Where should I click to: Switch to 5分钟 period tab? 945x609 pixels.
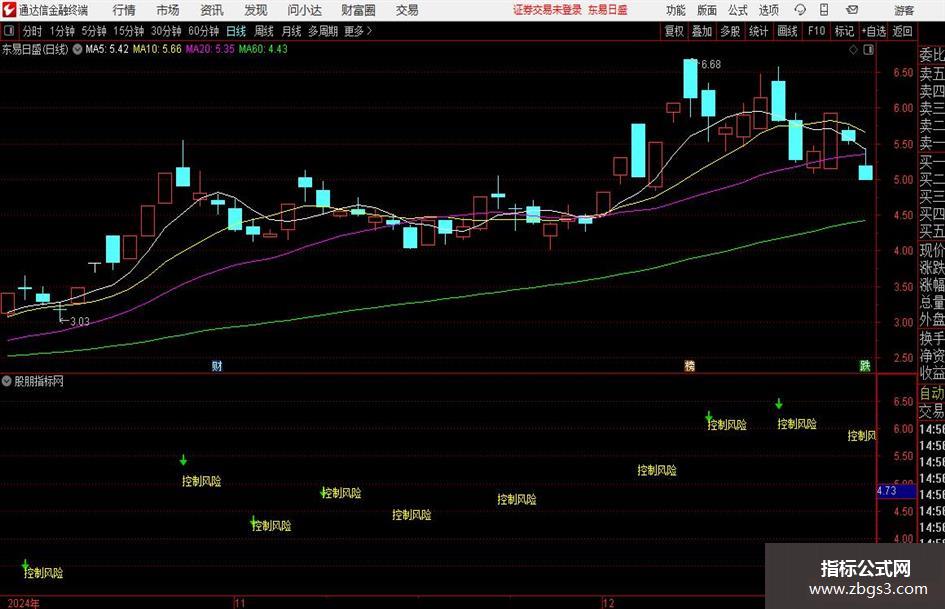(x=94, y=31)
